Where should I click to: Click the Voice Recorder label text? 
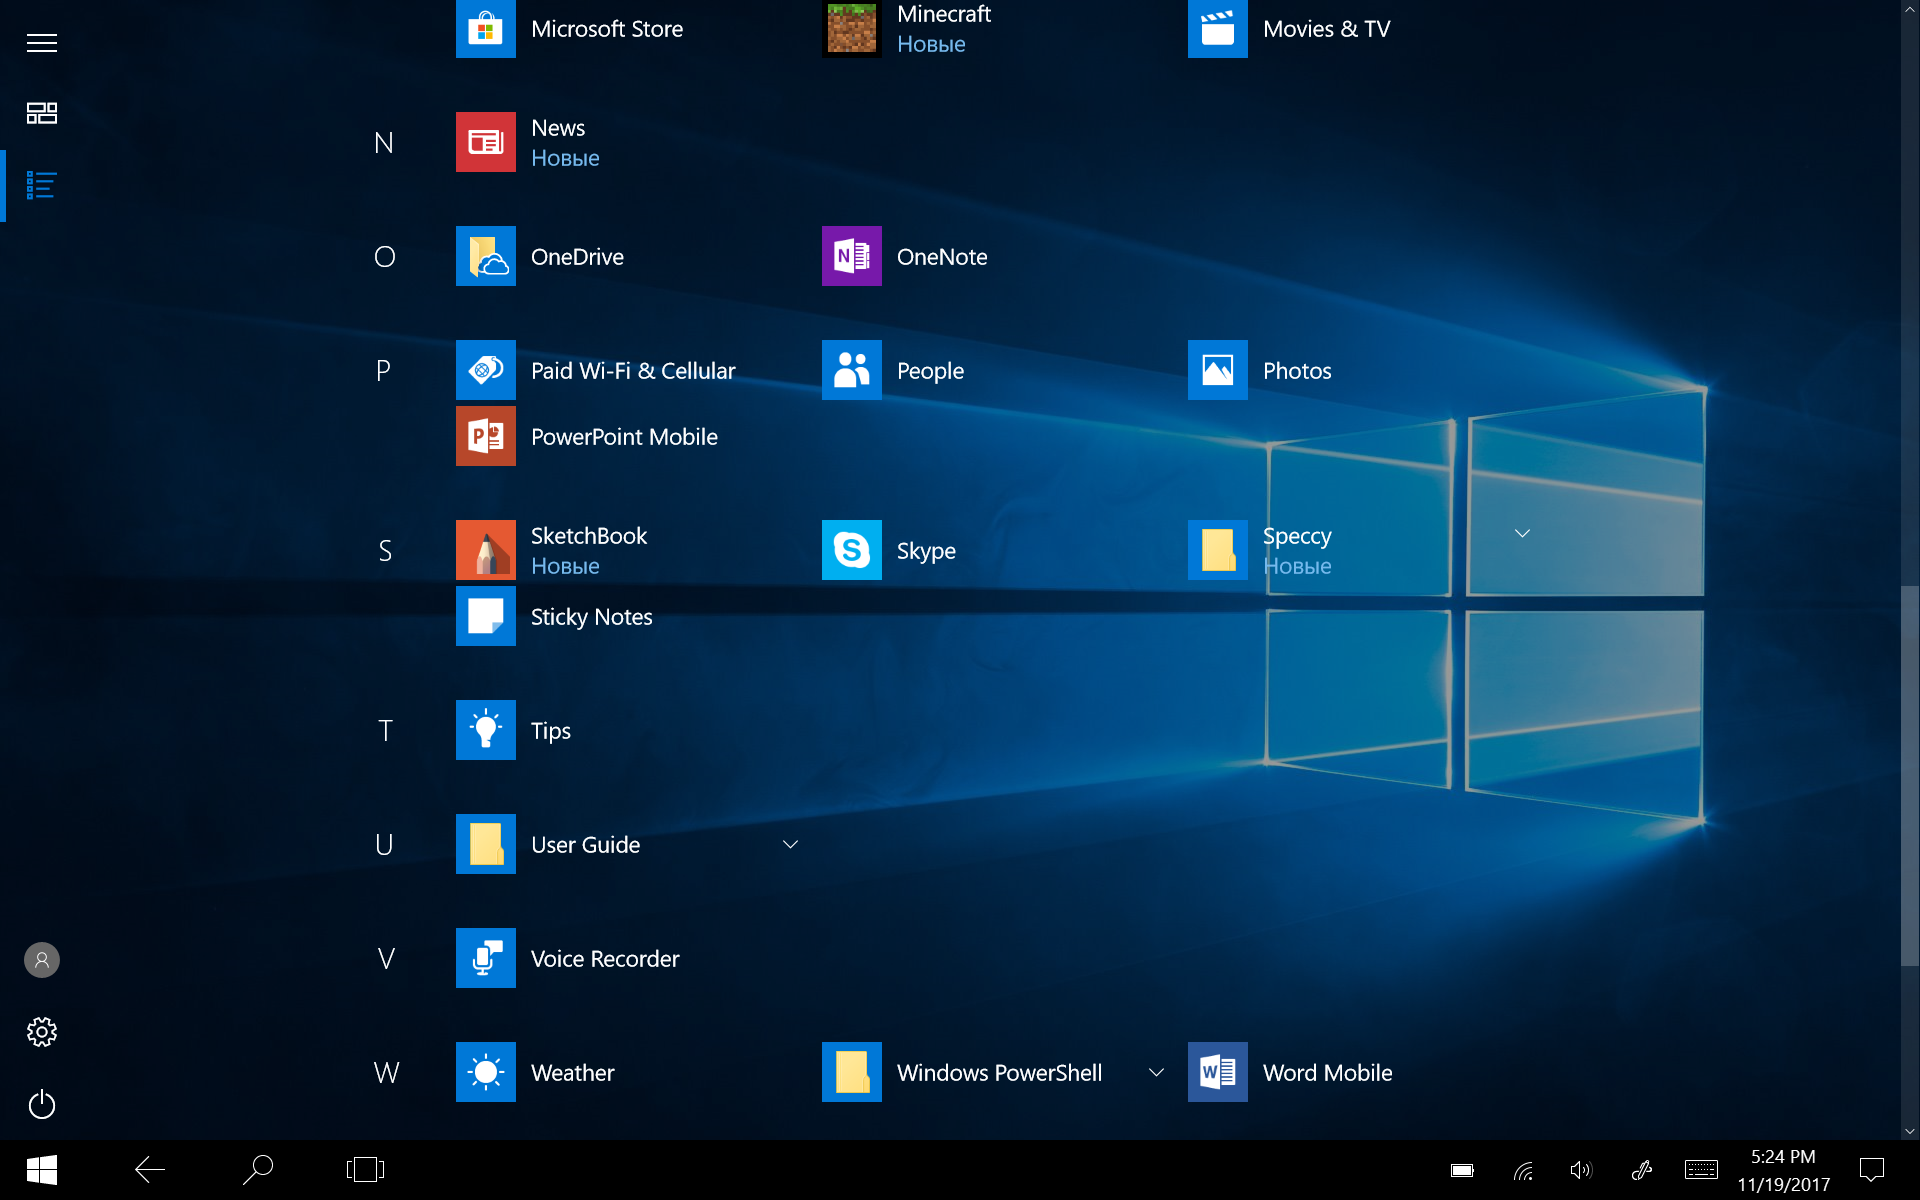point(605,959)
